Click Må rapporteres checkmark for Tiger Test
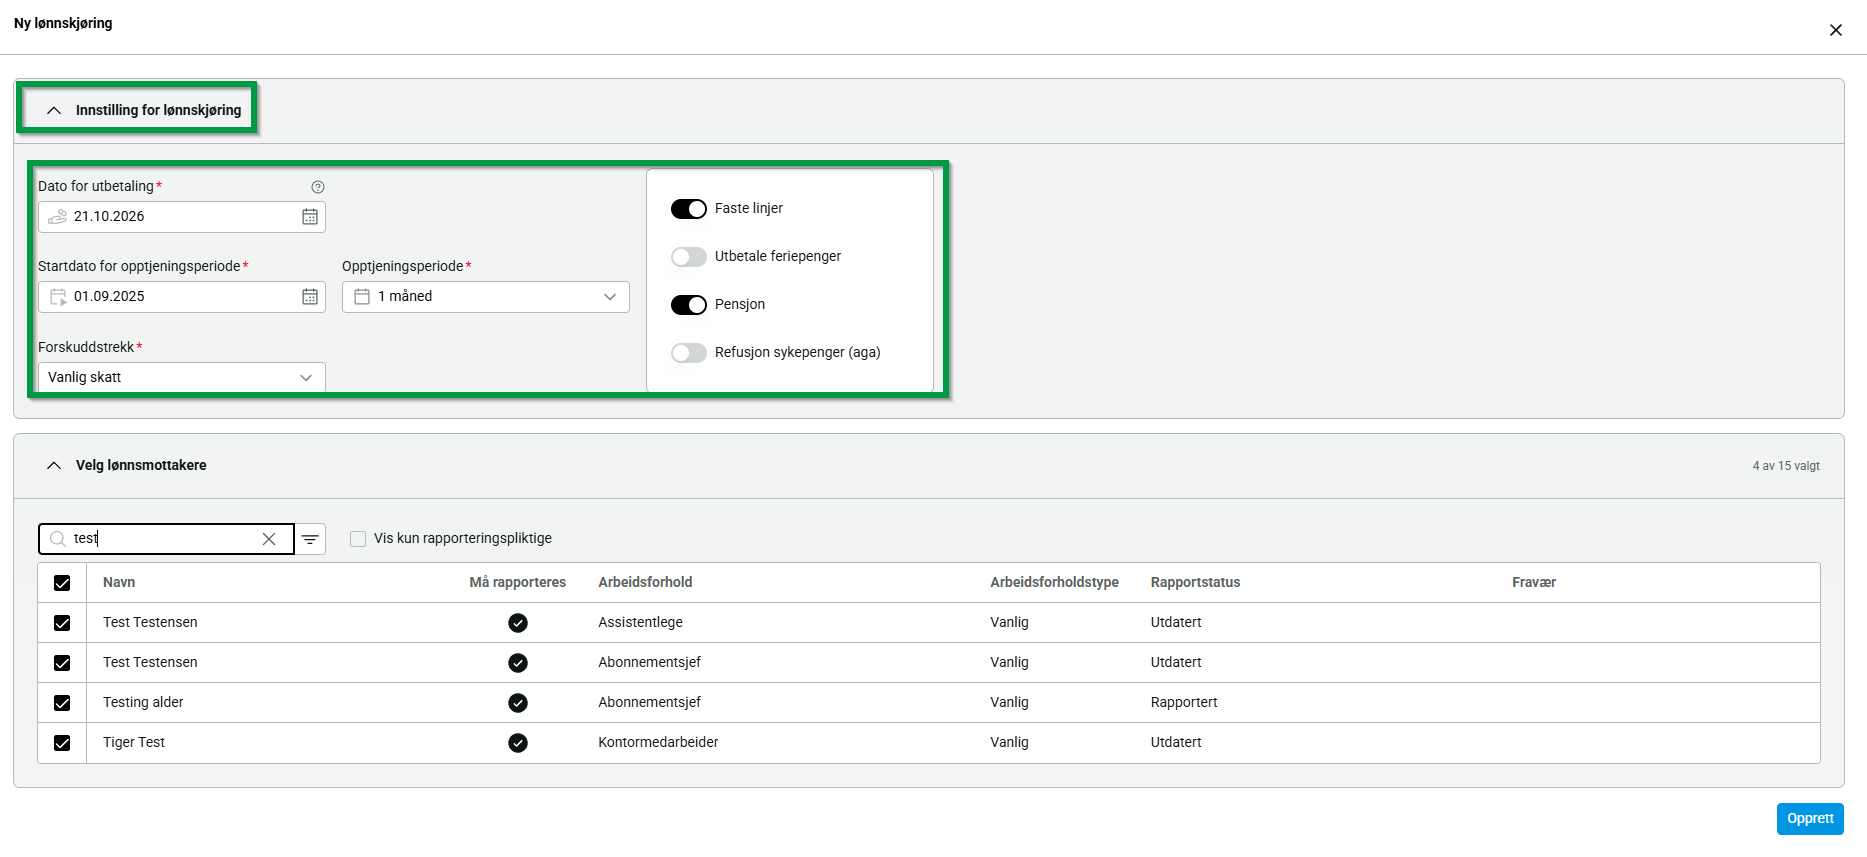This screenshot has height=857, width=1867. (x=518, y=743)
